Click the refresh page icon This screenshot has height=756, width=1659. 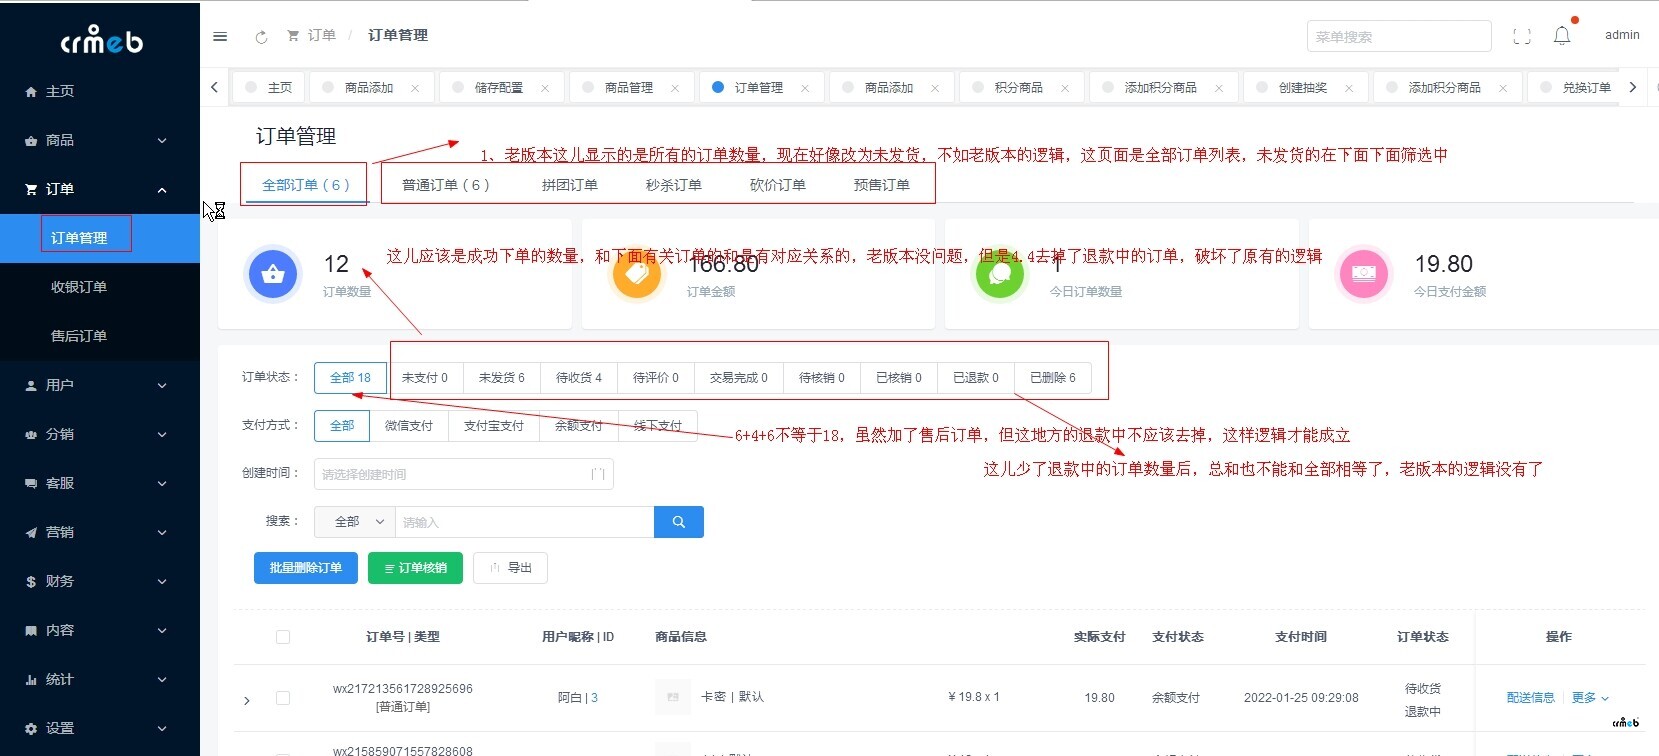pyautogui.click(x=261, y=37)
